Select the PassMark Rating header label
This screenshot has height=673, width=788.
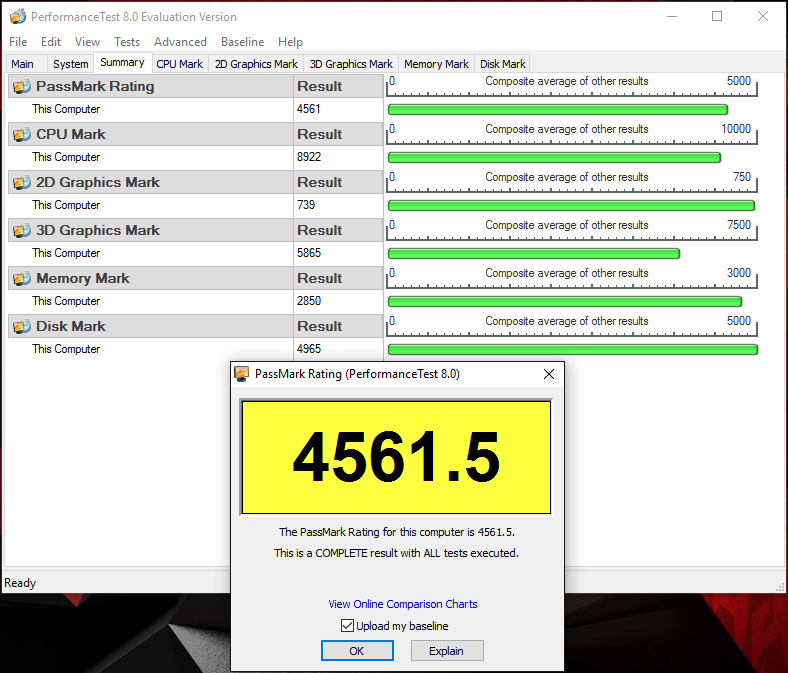[x=95, y=86]
